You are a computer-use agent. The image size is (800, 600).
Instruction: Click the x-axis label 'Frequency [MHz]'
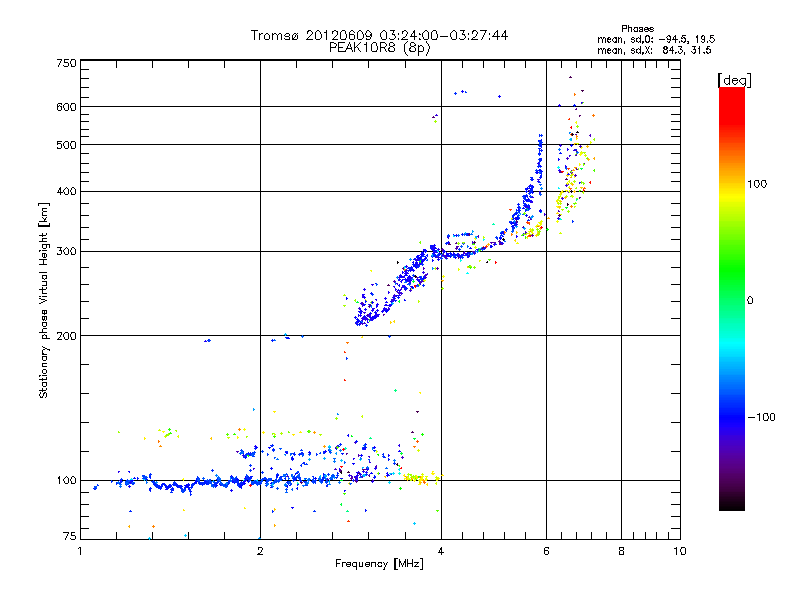[x=379, y=564]
